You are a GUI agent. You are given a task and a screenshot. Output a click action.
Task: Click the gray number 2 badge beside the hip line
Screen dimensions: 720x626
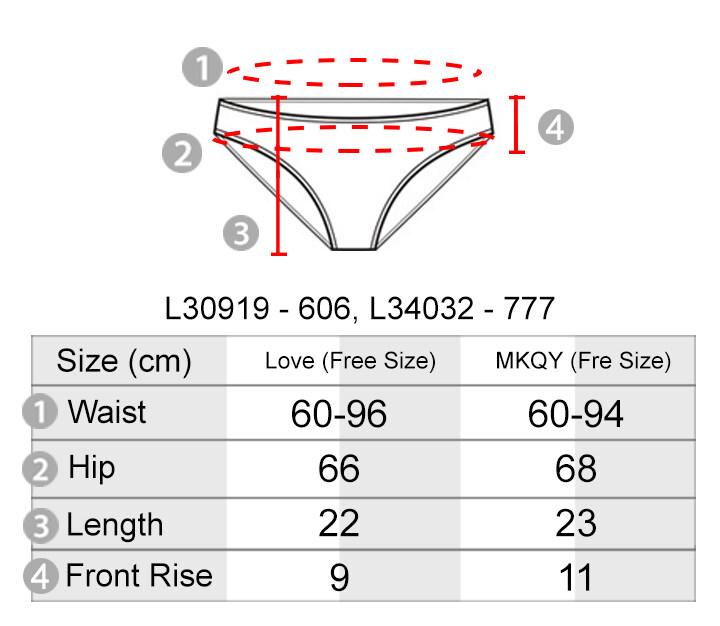click(x=182, y=153)
